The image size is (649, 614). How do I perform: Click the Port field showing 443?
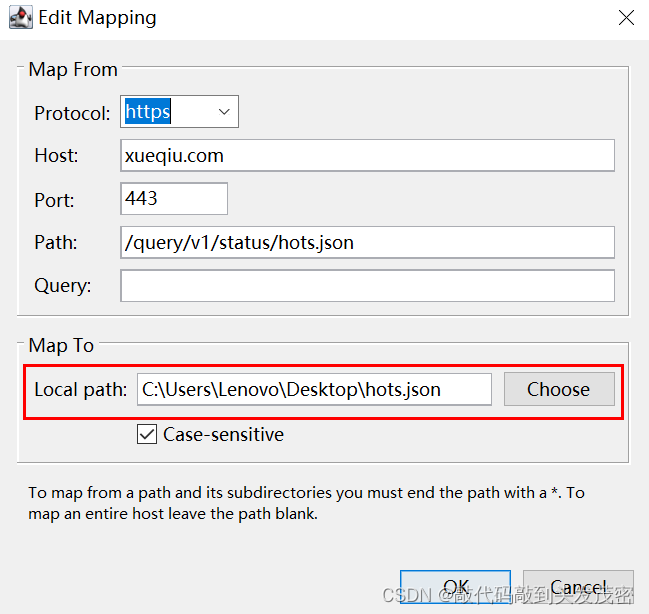174,199
